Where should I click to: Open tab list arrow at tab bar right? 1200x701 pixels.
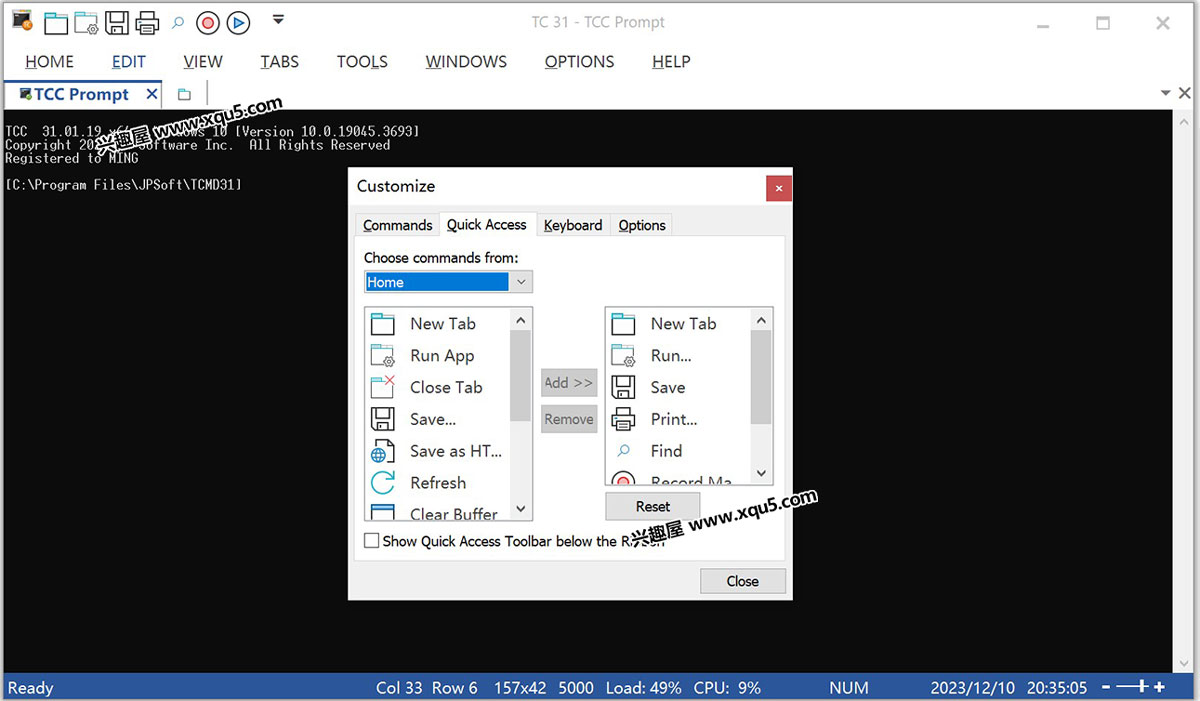[1167, 93]
